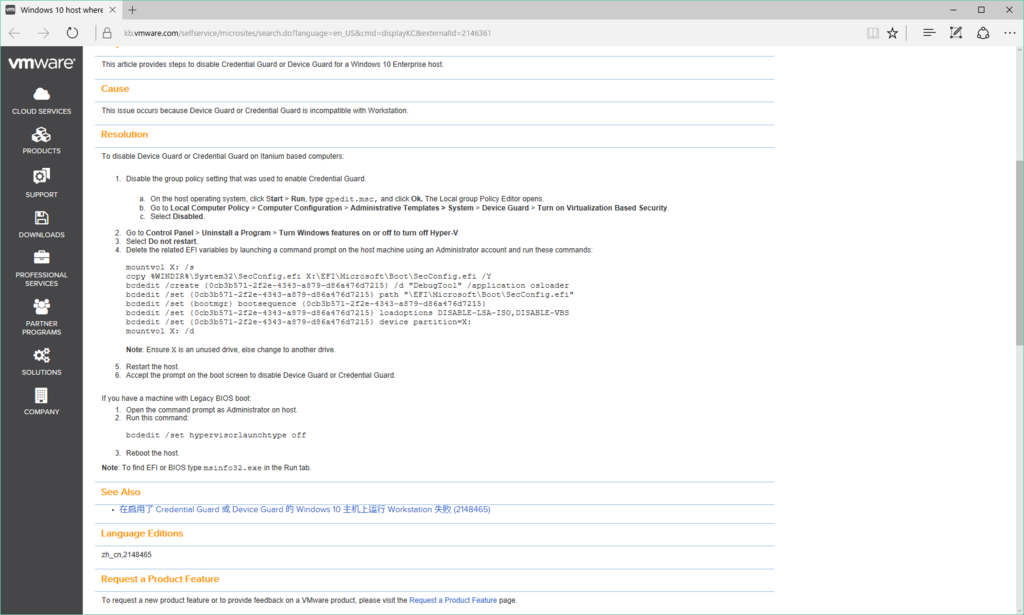1024x615 pixels.
Task: Open Products in sidebar
Action: [x=41, y=140]
